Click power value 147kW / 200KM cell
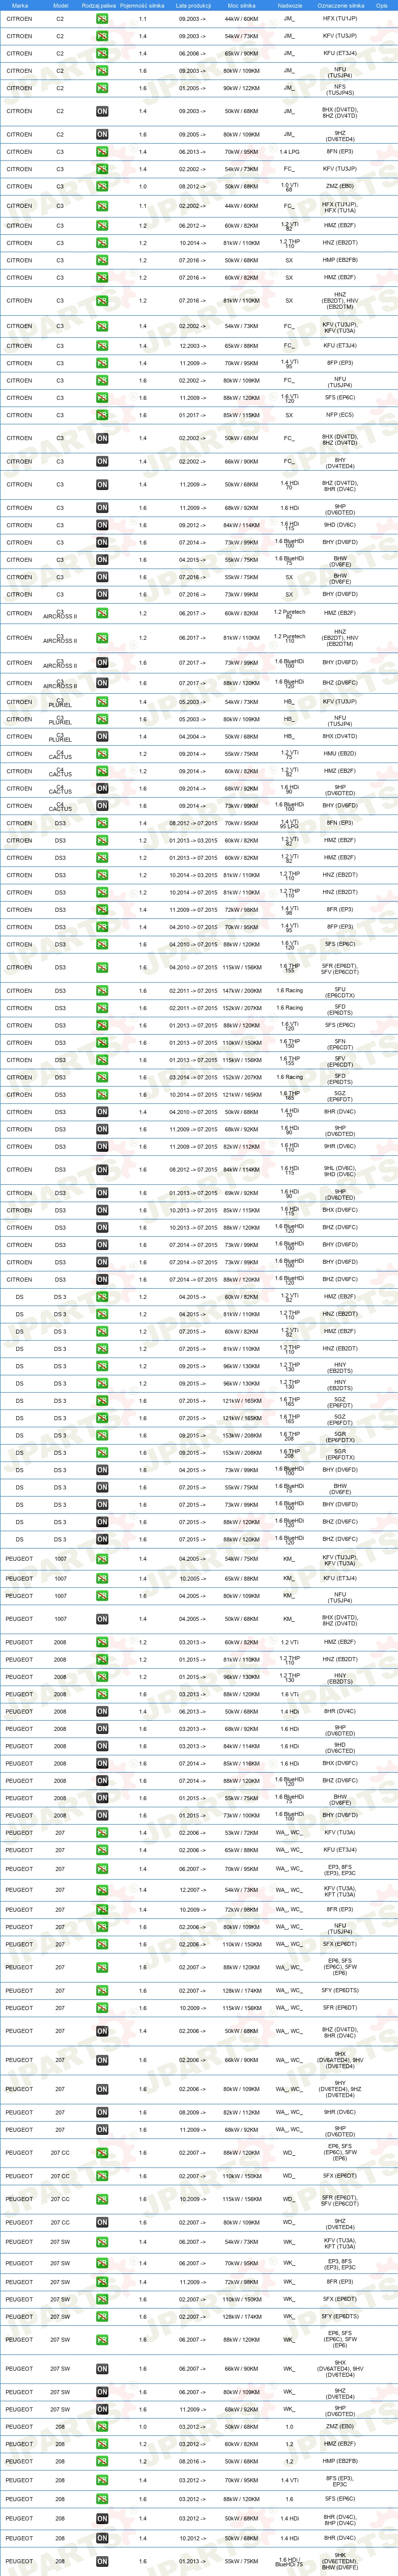This screenshot has height=2576, width=398. 241,991
